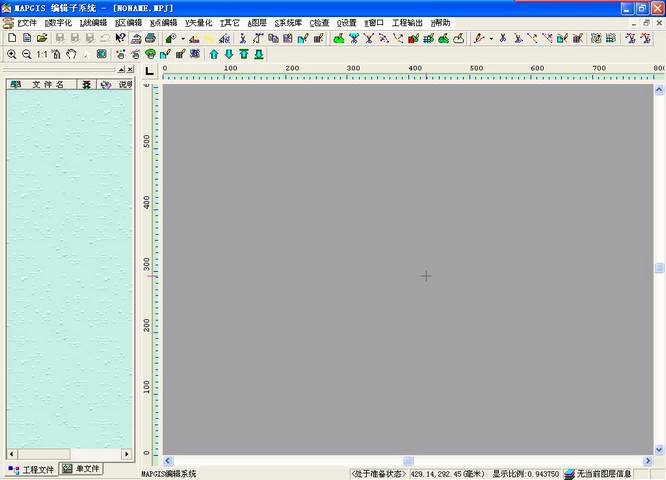The height and width of the screenshot is (480, 666).
Task: Open the 文件 menu
Action: tap(27, 23)
